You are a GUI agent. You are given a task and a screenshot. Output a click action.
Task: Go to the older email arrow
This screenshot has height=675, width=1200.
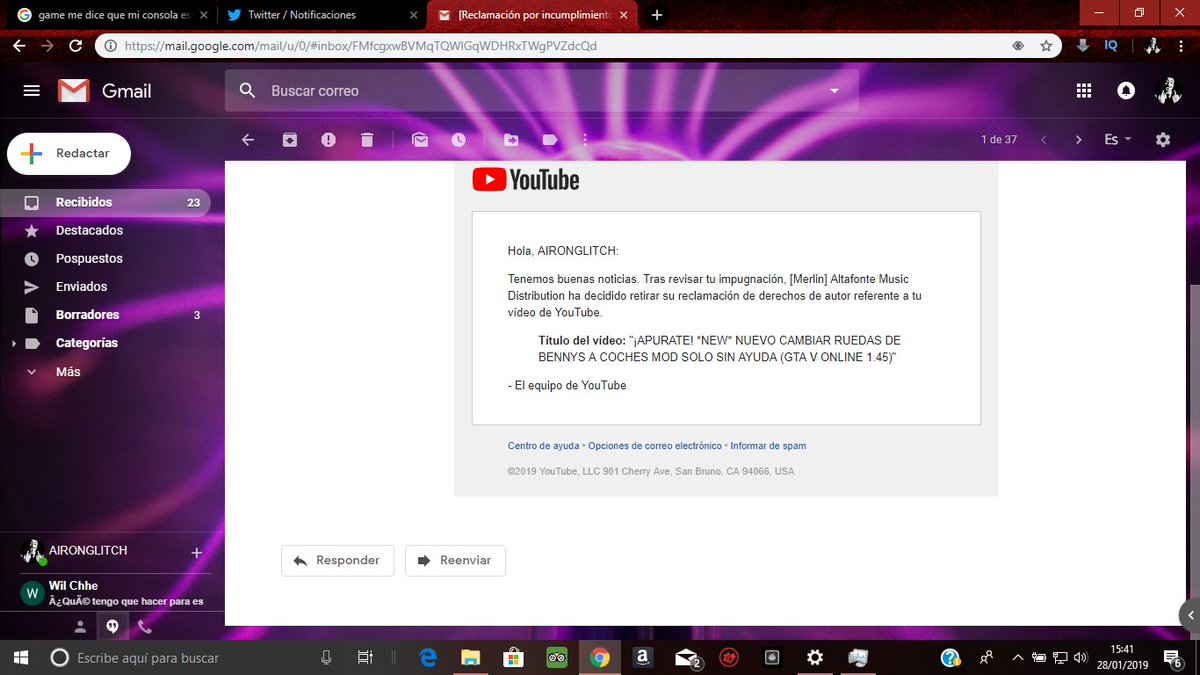pos(1078,140)
